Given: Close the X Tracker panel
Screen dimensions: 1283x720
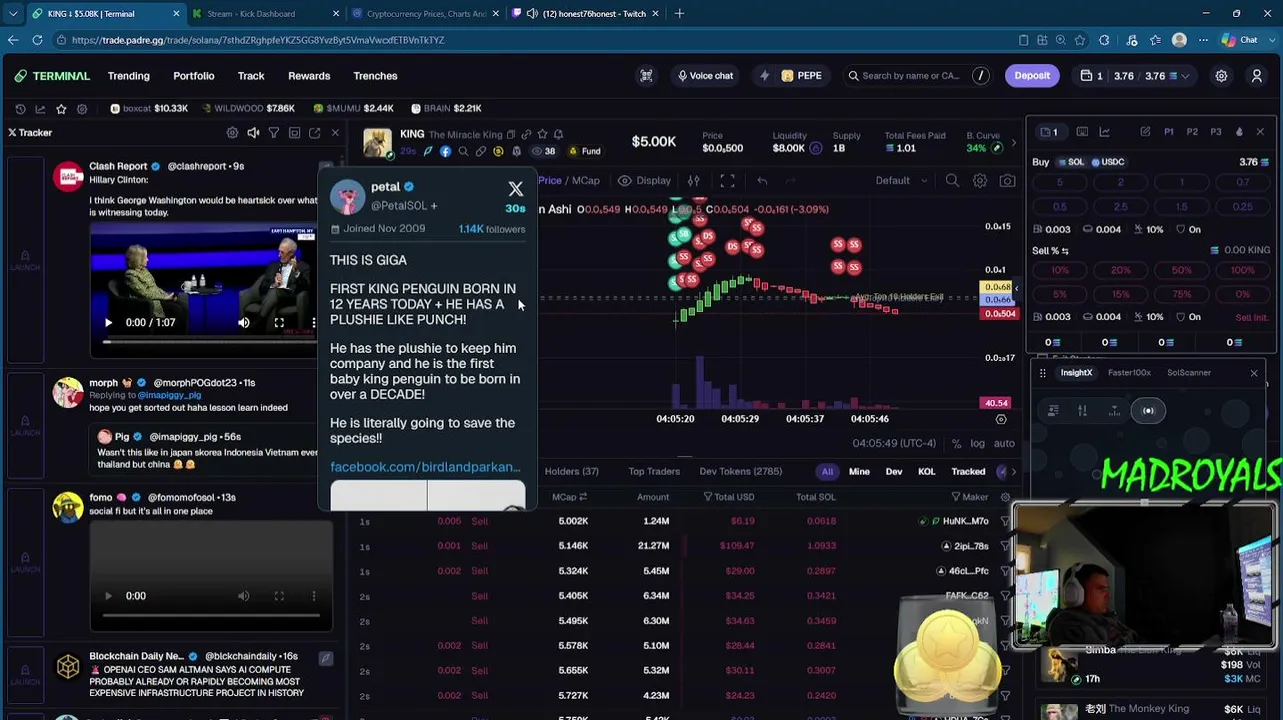Looking at the screenshot, I should 335,133.
